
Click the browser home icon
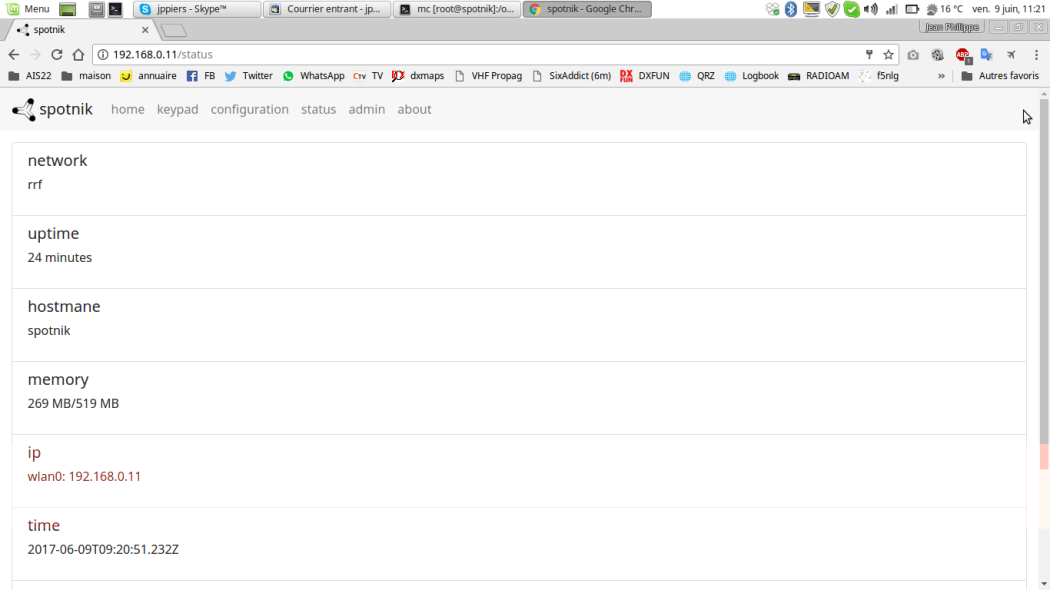(x=79, y=55)
